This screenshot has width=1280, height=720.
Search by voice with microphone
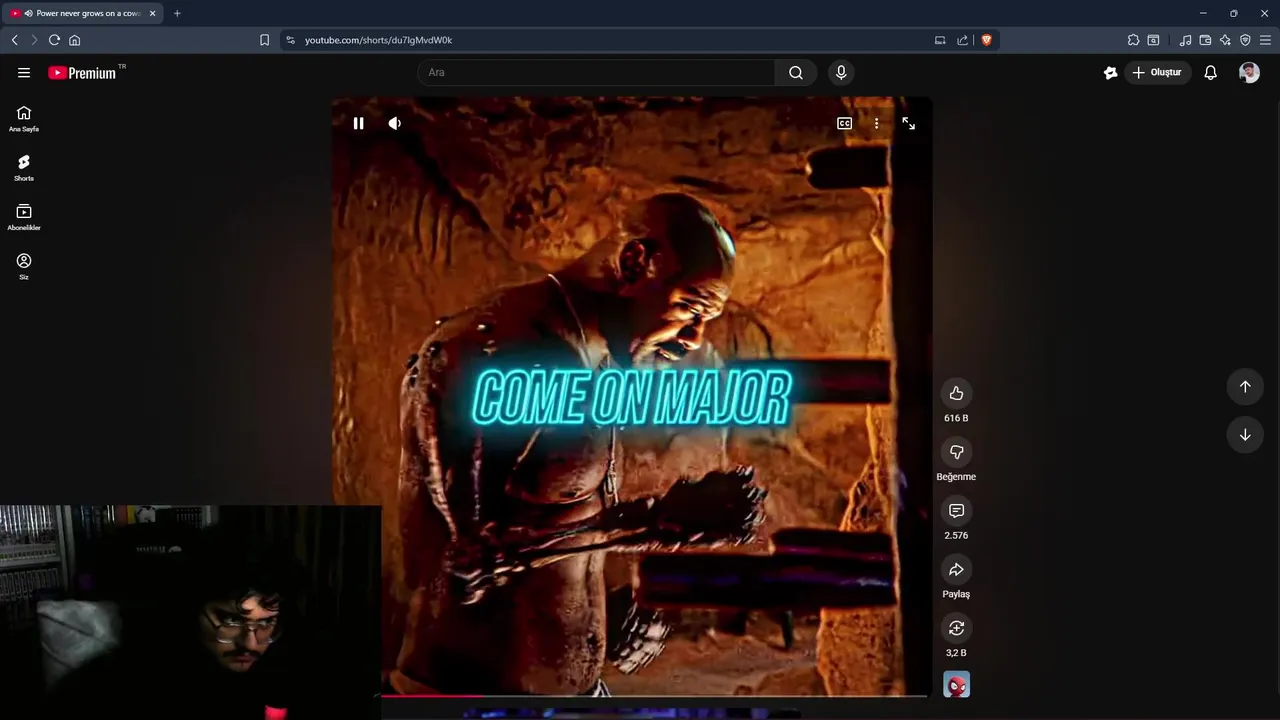tap(841, 72)
